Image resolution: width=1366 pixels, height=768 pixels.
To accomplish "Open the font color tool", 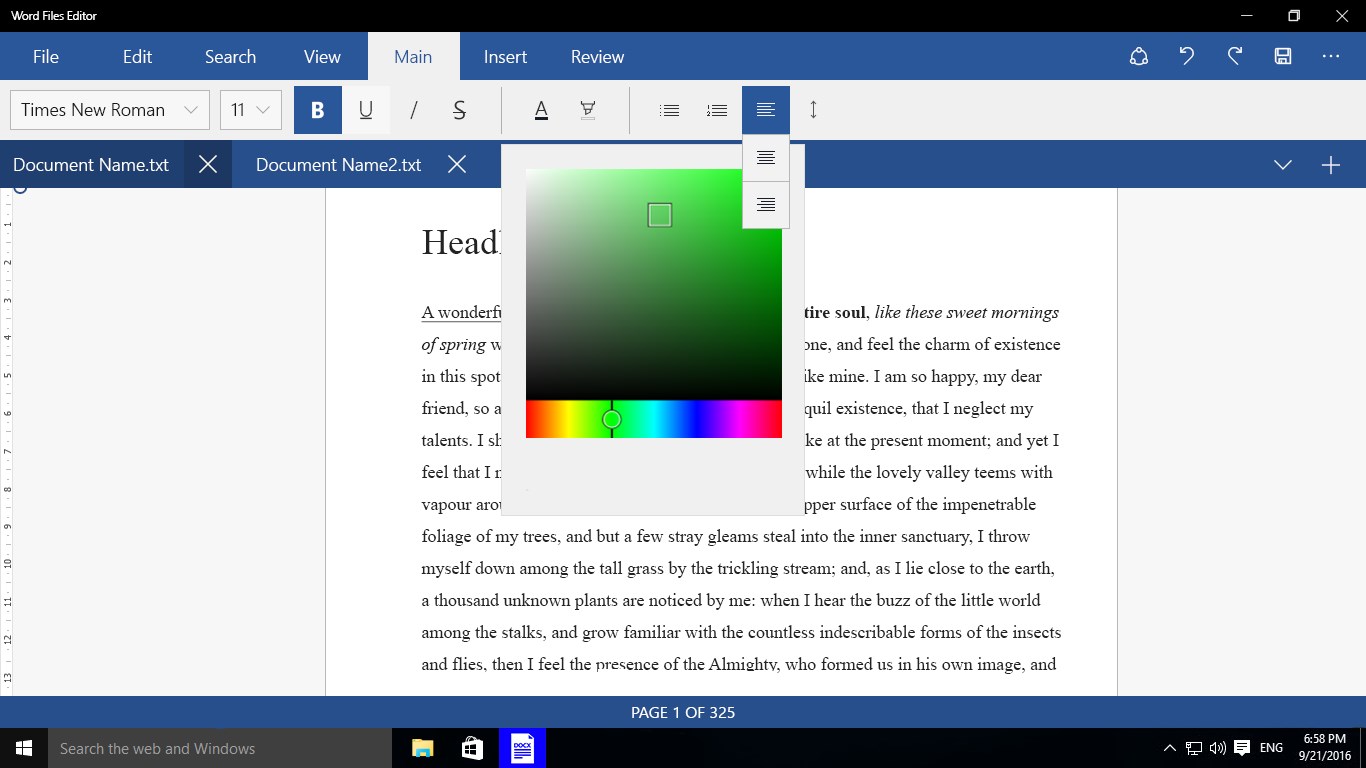I will [540, 110].
